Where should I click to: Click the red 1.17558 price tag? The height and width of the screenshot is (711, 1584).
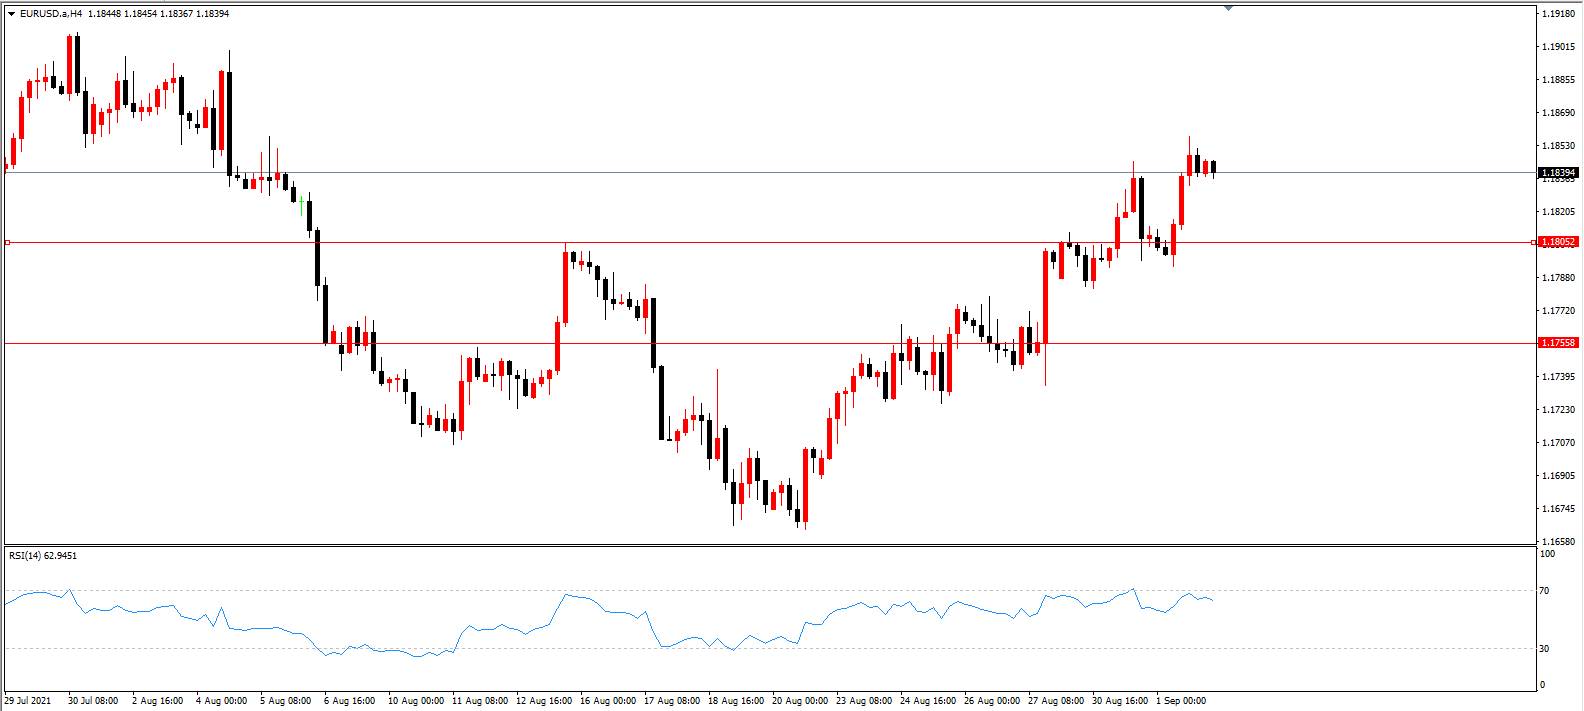pos(1557,343)
